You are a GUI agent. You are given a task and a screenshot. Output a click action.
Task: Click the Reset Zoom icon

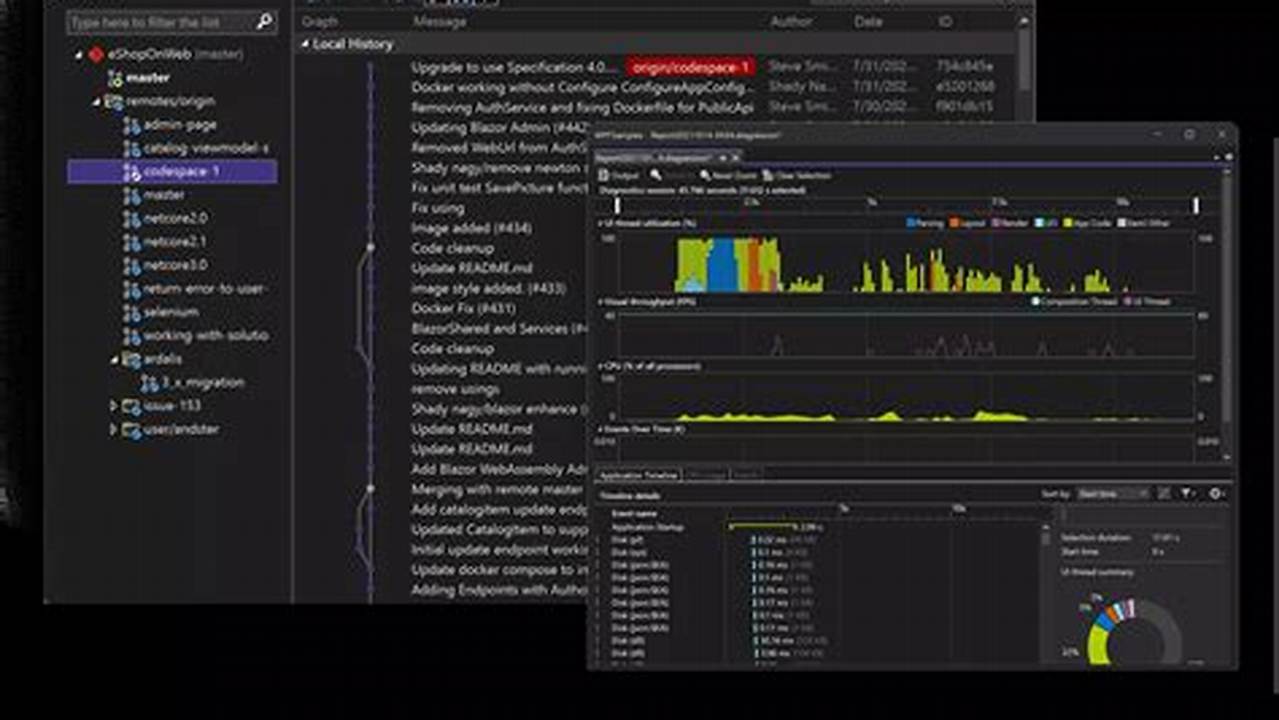click(703, 175)
